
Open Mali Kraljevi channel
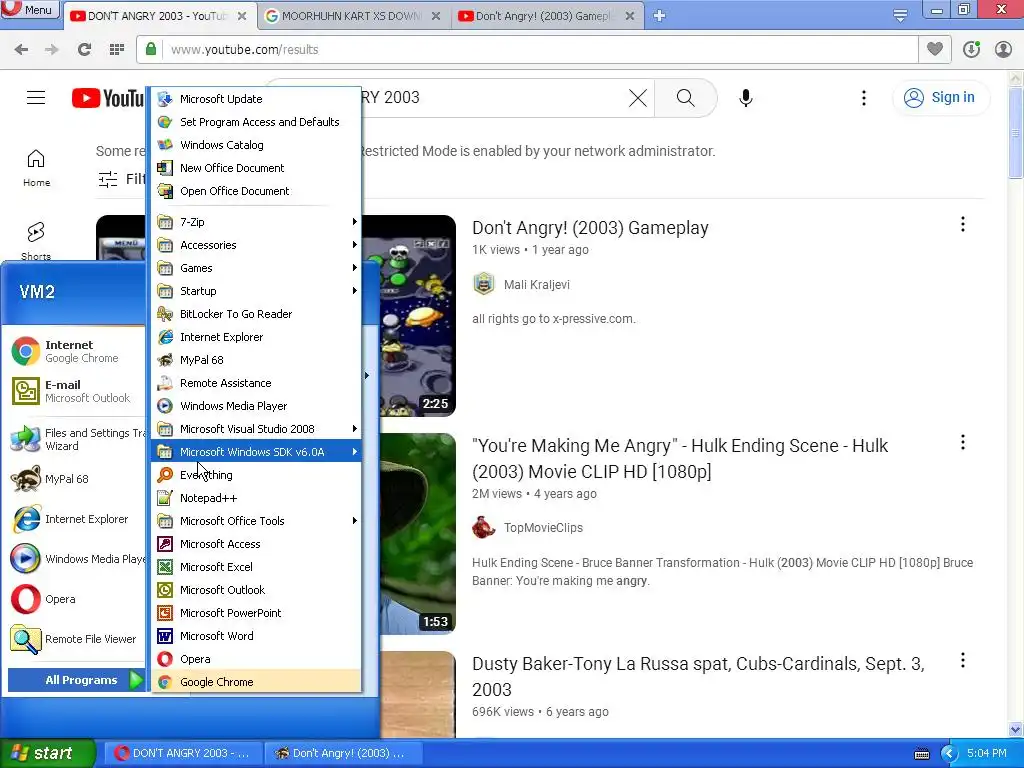[537, 285]
